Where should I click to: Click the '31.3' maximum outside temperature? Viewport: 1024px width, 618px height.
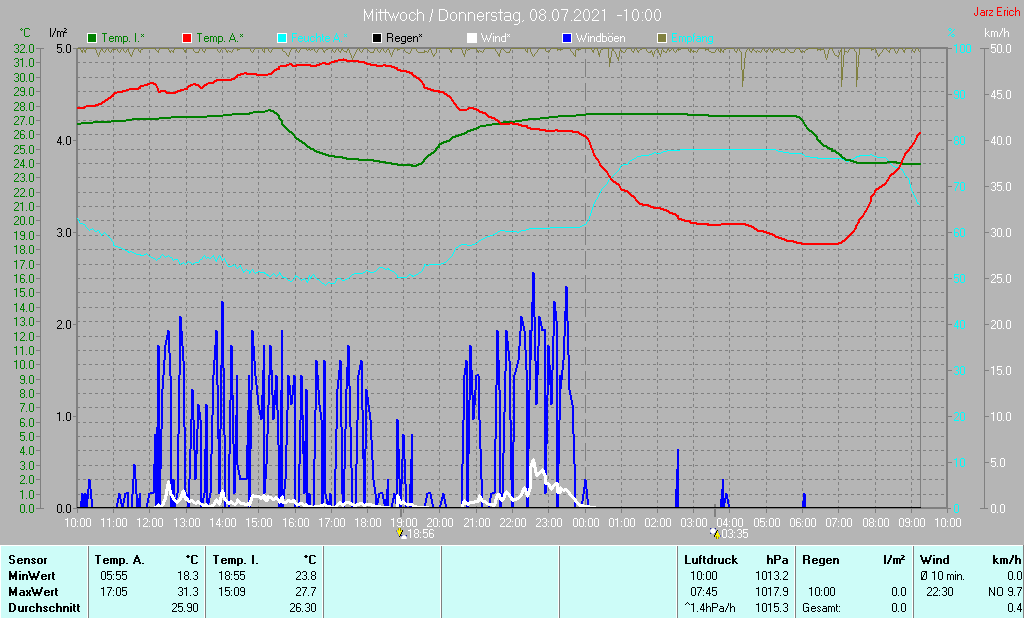click(x=187, y=592)
